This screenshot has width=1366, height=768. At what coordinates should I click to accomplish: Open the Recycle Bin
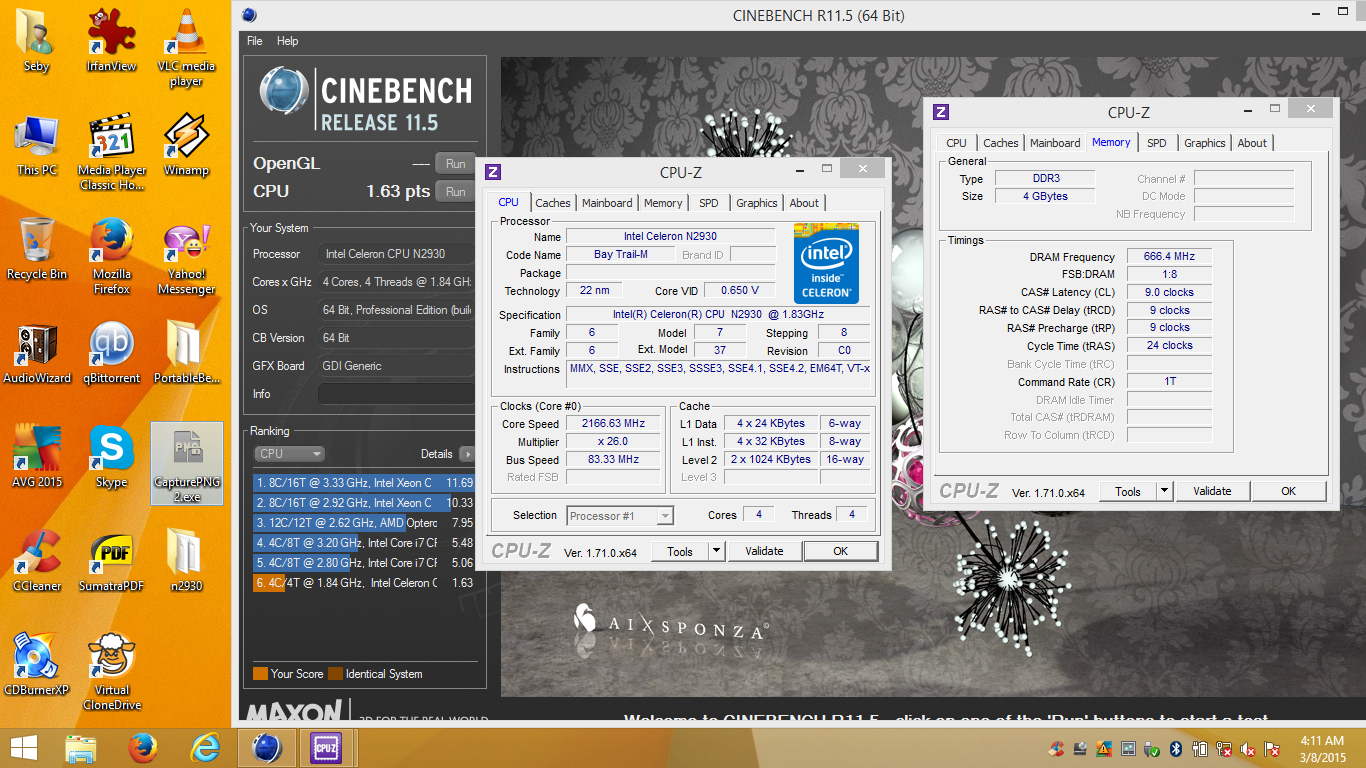[x=37, y=248]
